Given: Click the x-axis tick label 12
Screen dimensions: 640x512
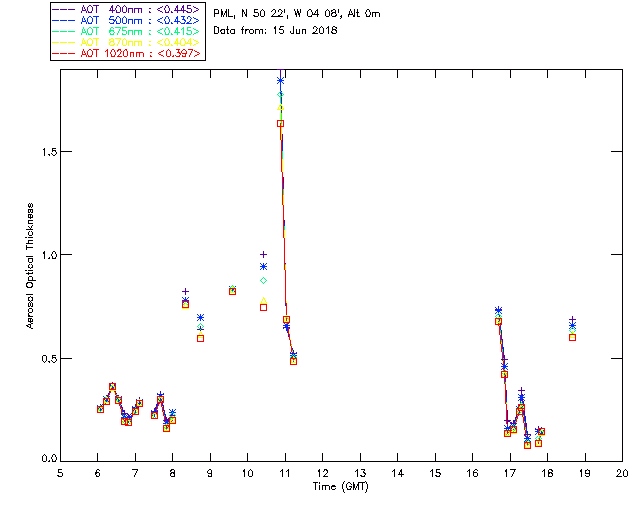Looking at the screenshot, I should 322,473.
